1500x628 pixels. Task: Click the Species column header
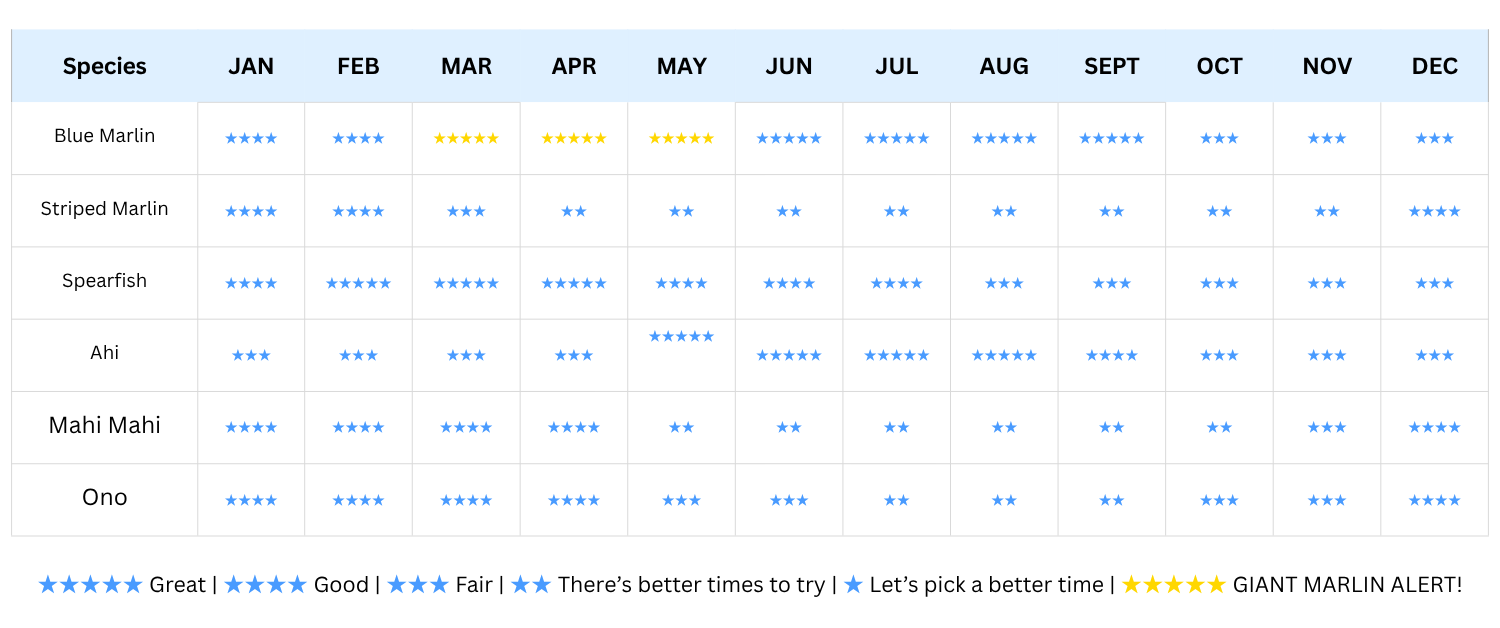(105, 67)
